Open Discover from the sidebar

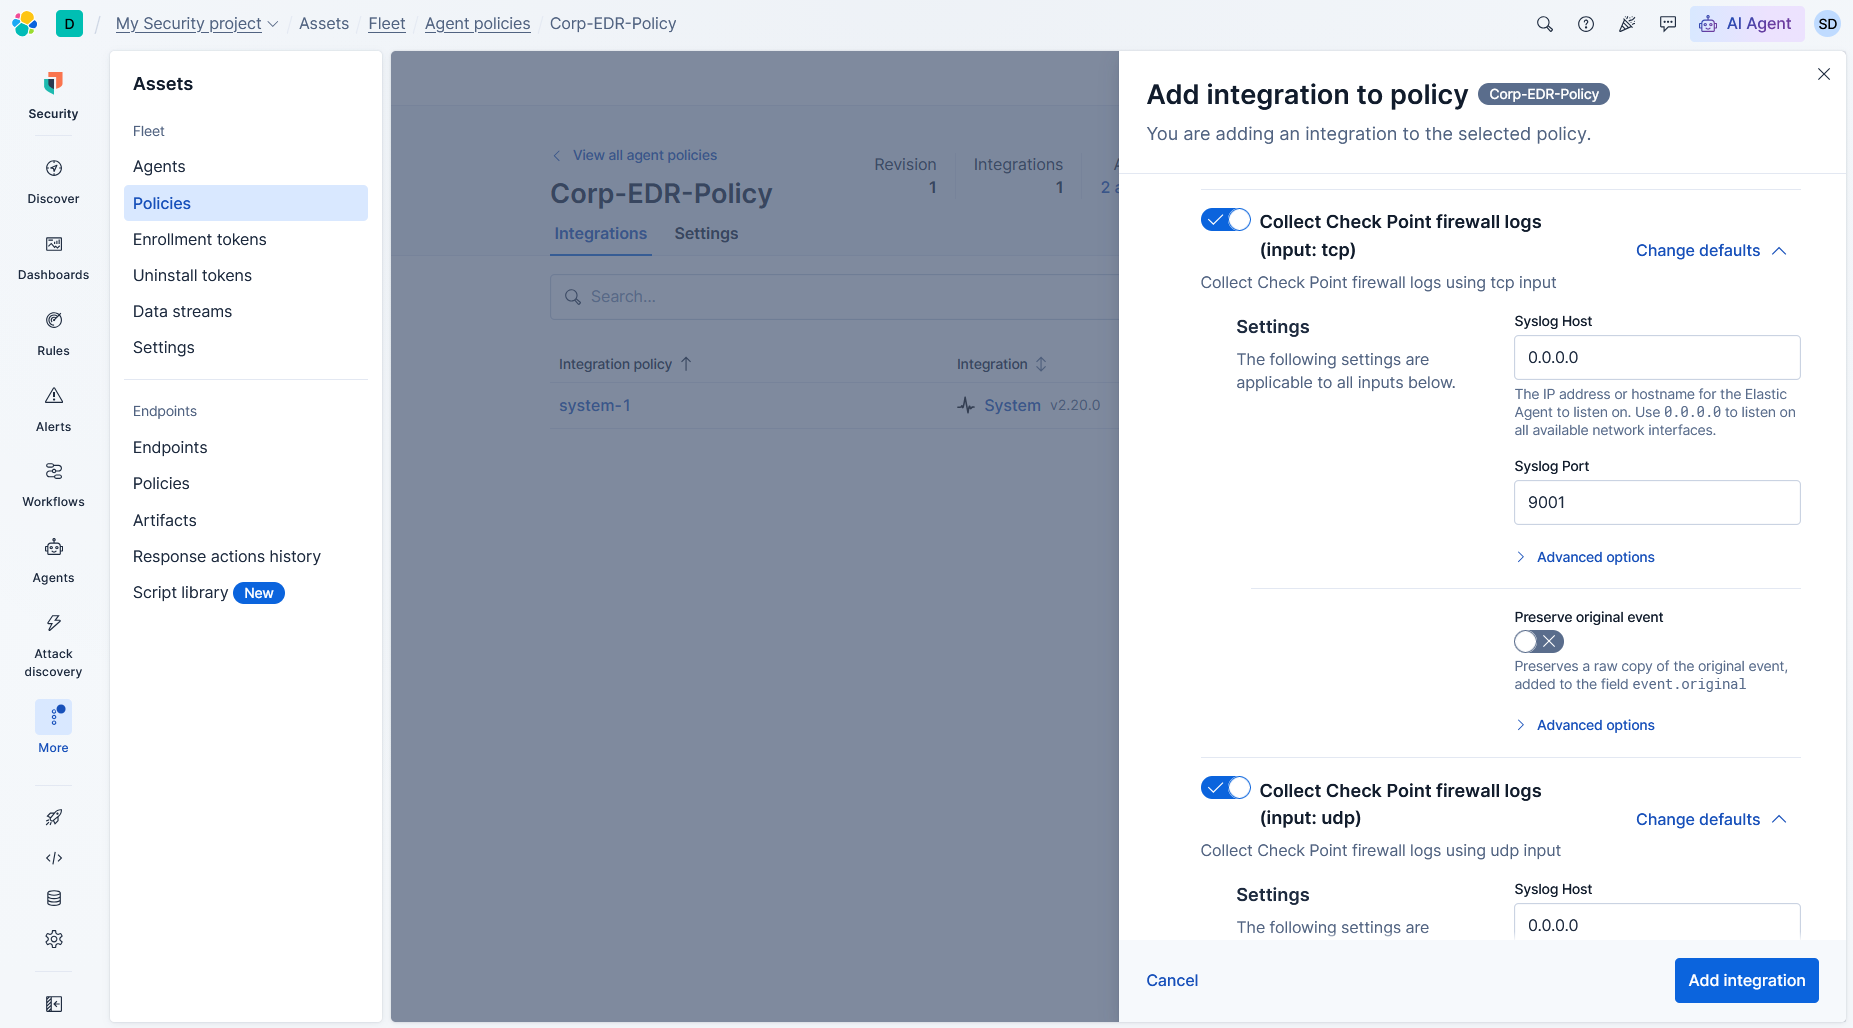53,181
